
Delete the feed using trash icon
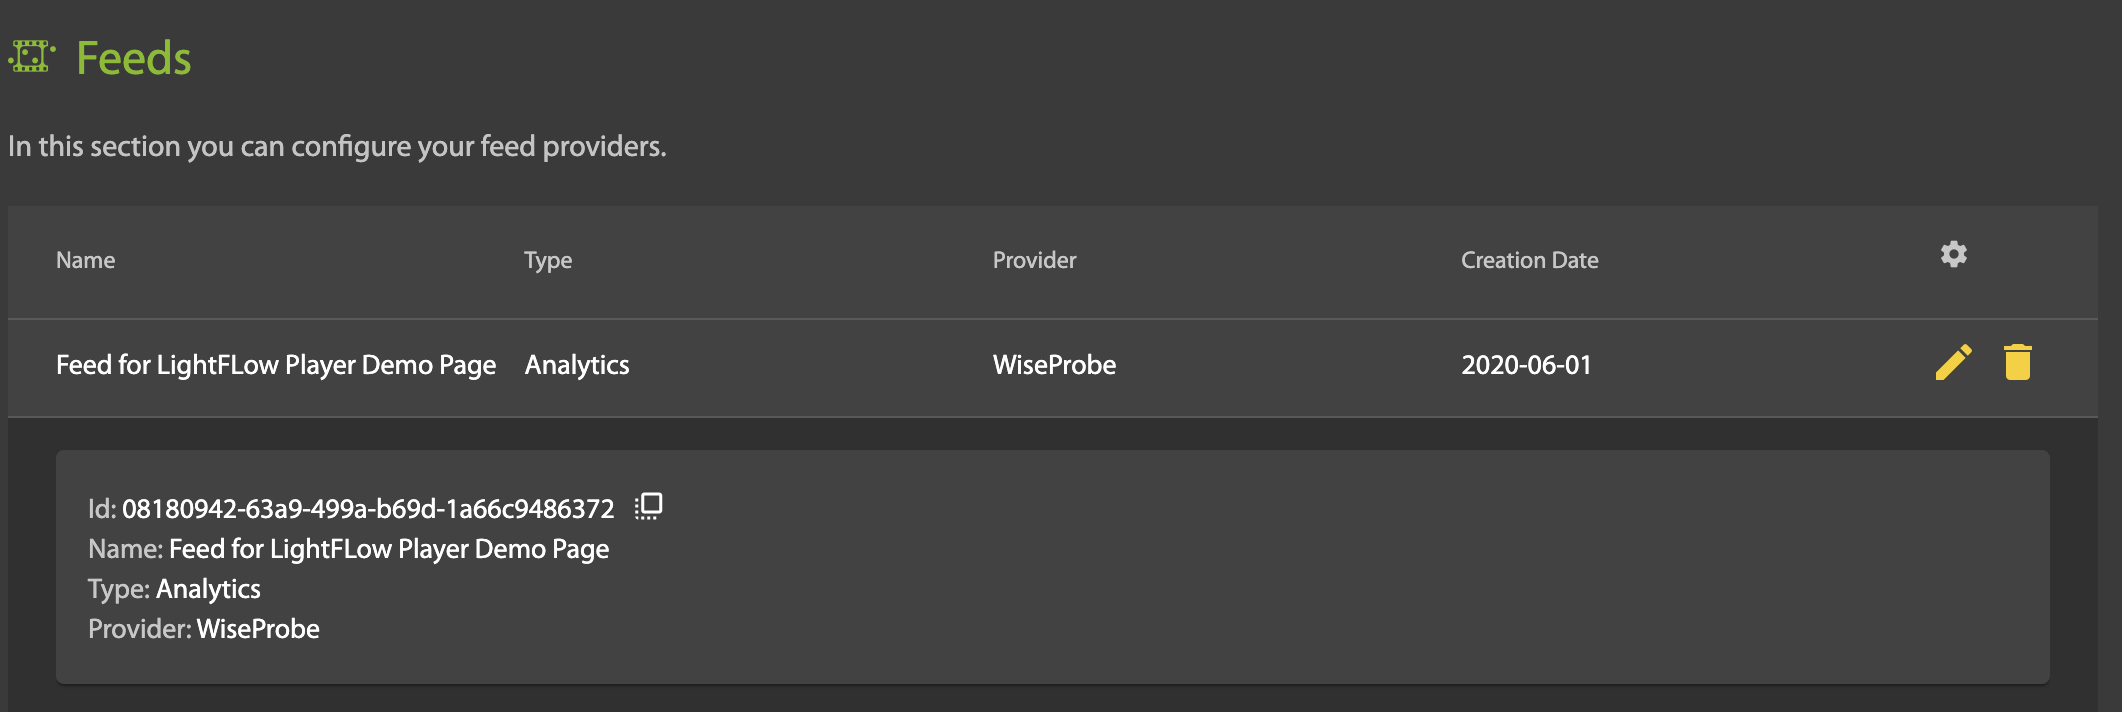[x=2018, y=362]
